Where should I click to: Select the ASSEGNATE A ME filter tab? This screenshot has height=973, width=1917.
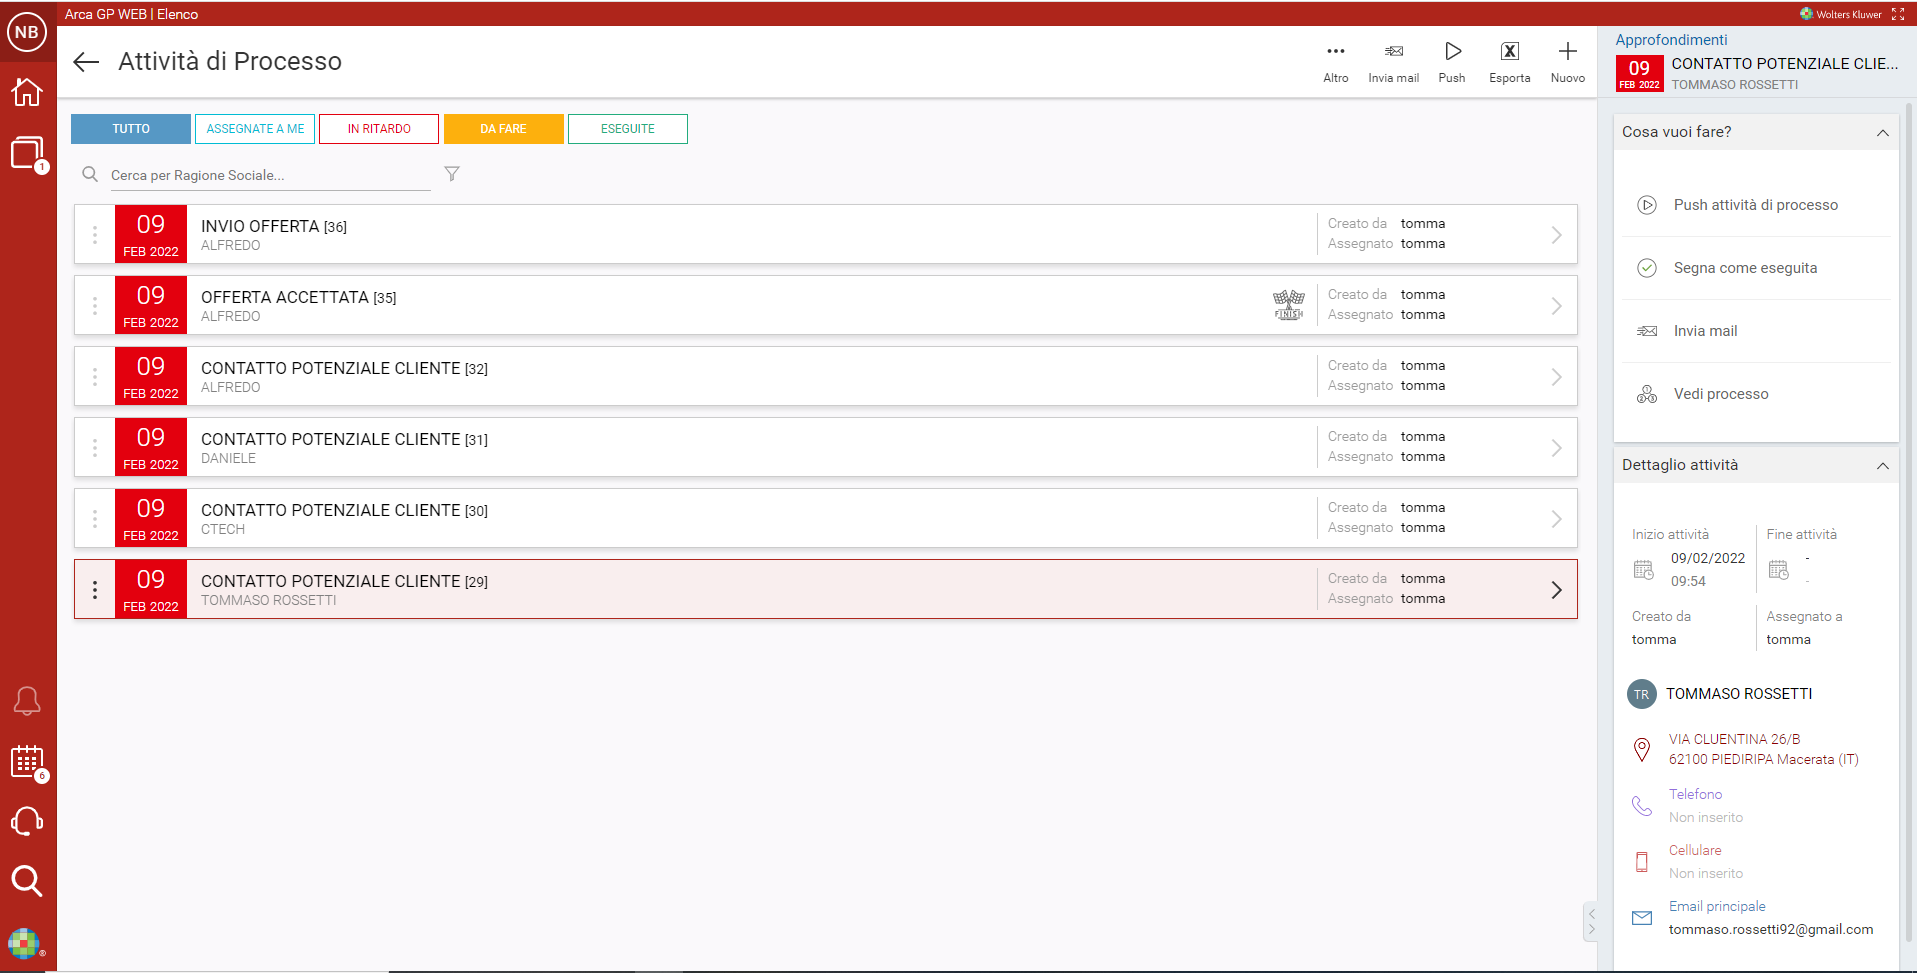[x=255, y=129]
